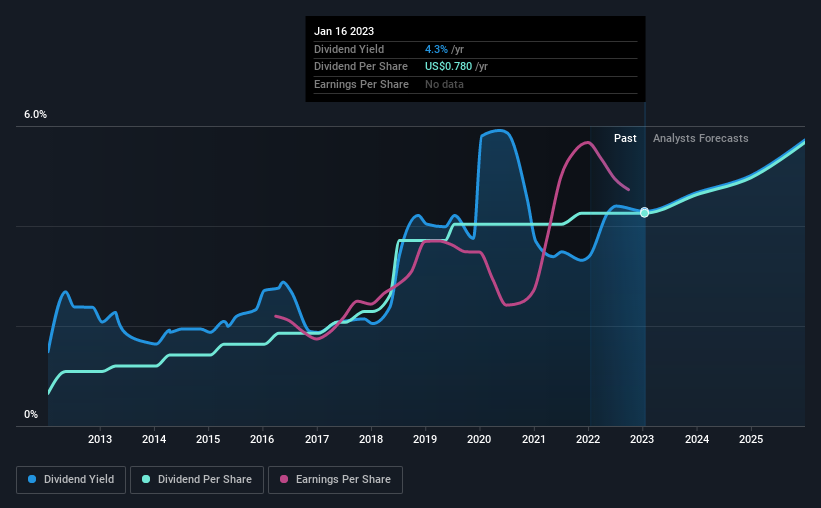Toggle the Dividend Yield legend button

tap(71, 480)
